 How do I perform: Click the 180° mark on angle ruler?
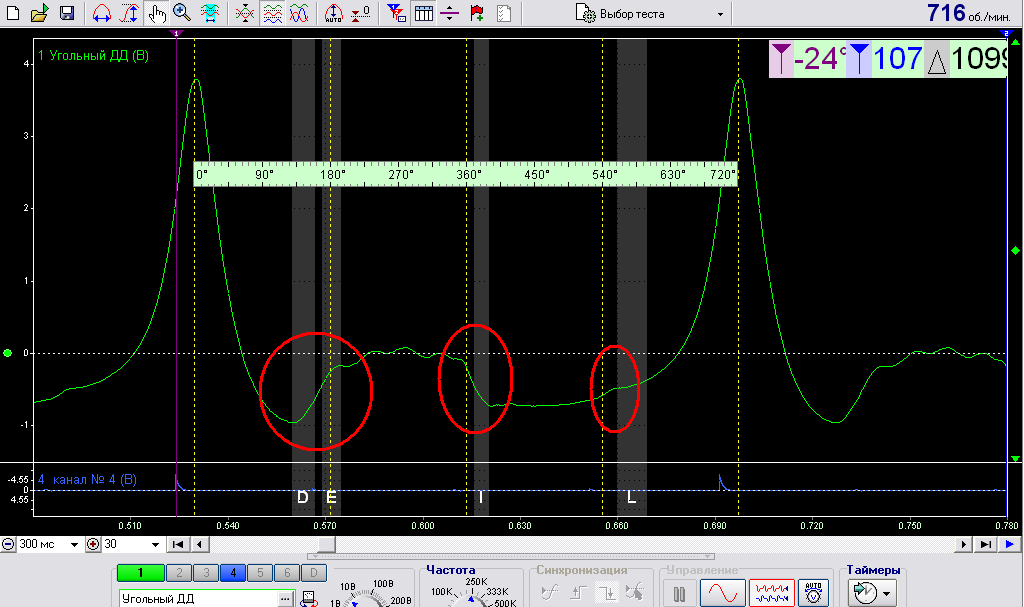pyautogui.click(x=332, y=174)
